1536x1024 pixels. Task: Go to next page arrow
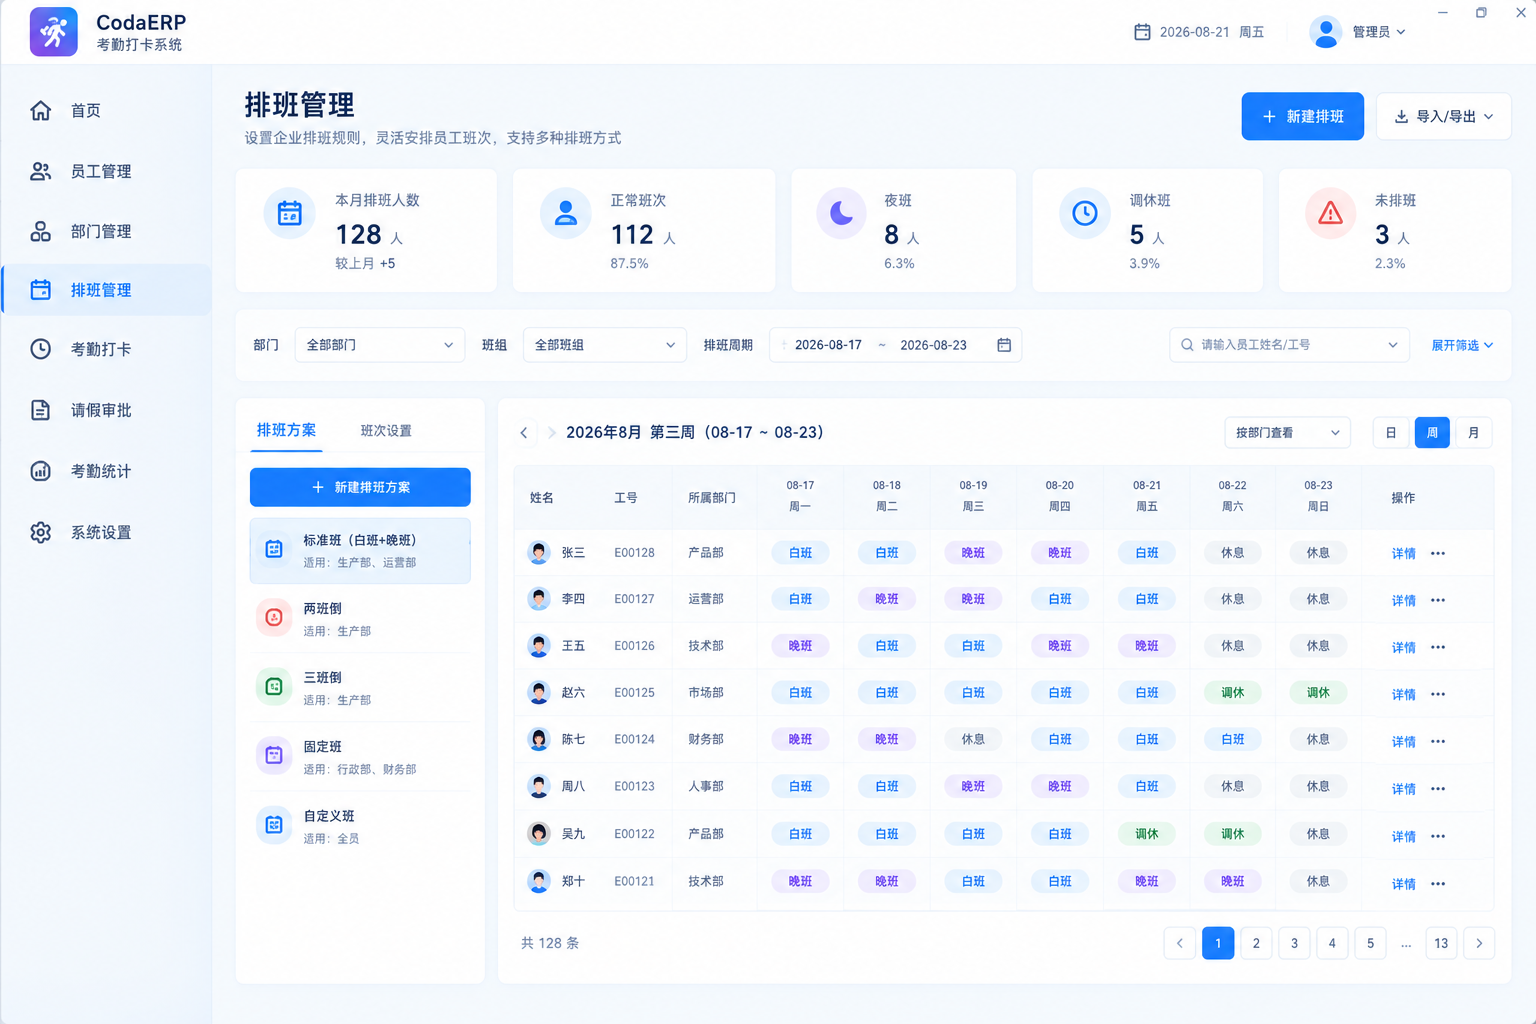[1479, 943]
